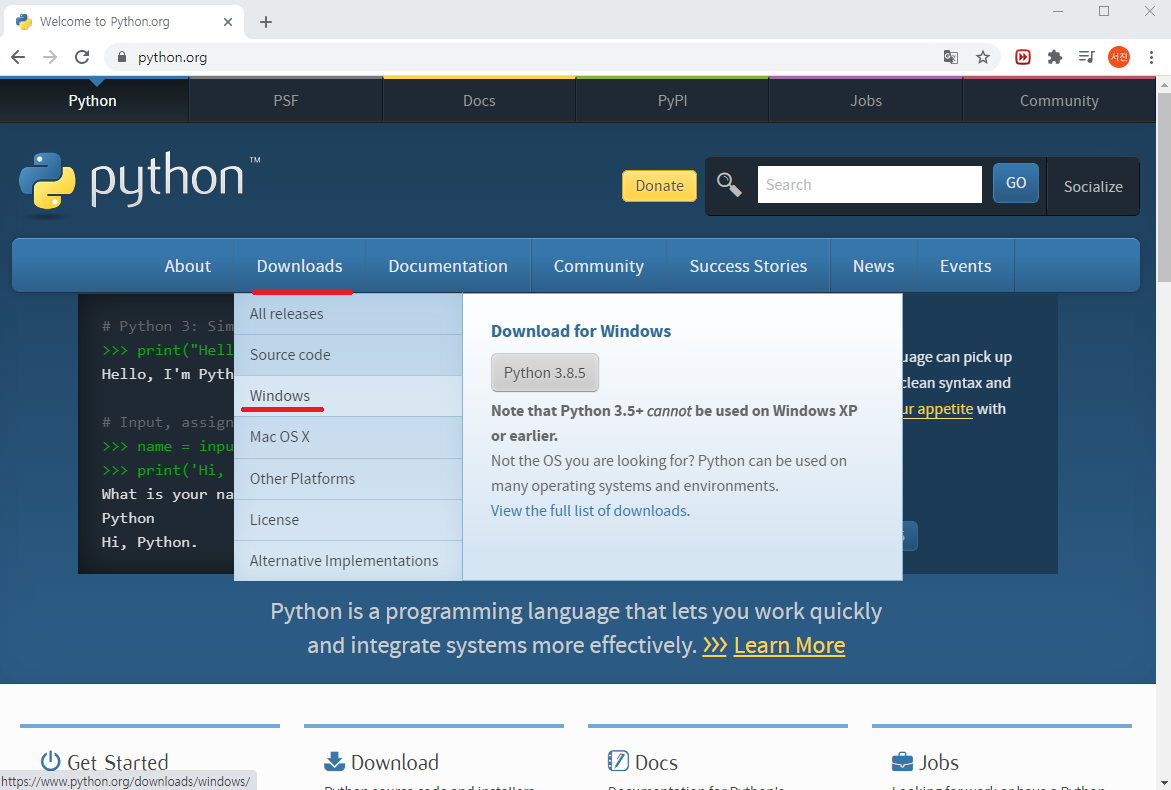The image size is (1171, 790).
Task: Click the Get Started heading
Action: [117, 762]
